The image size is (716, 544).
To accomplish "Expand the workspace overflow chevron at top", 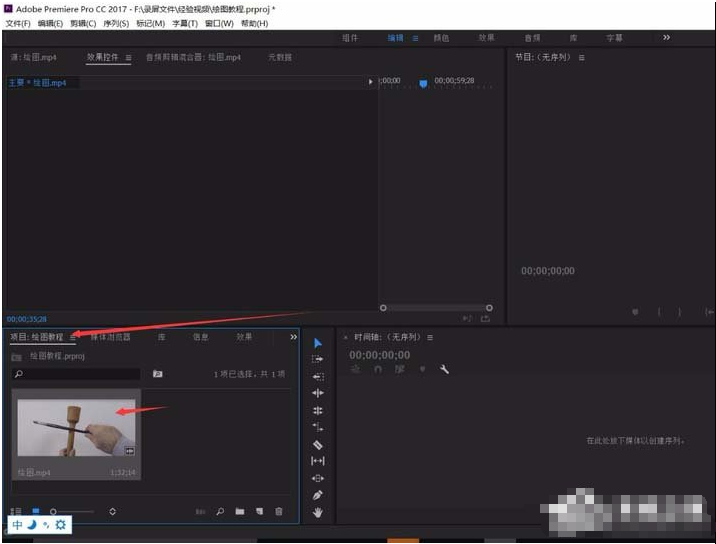I will click(666, 38).
